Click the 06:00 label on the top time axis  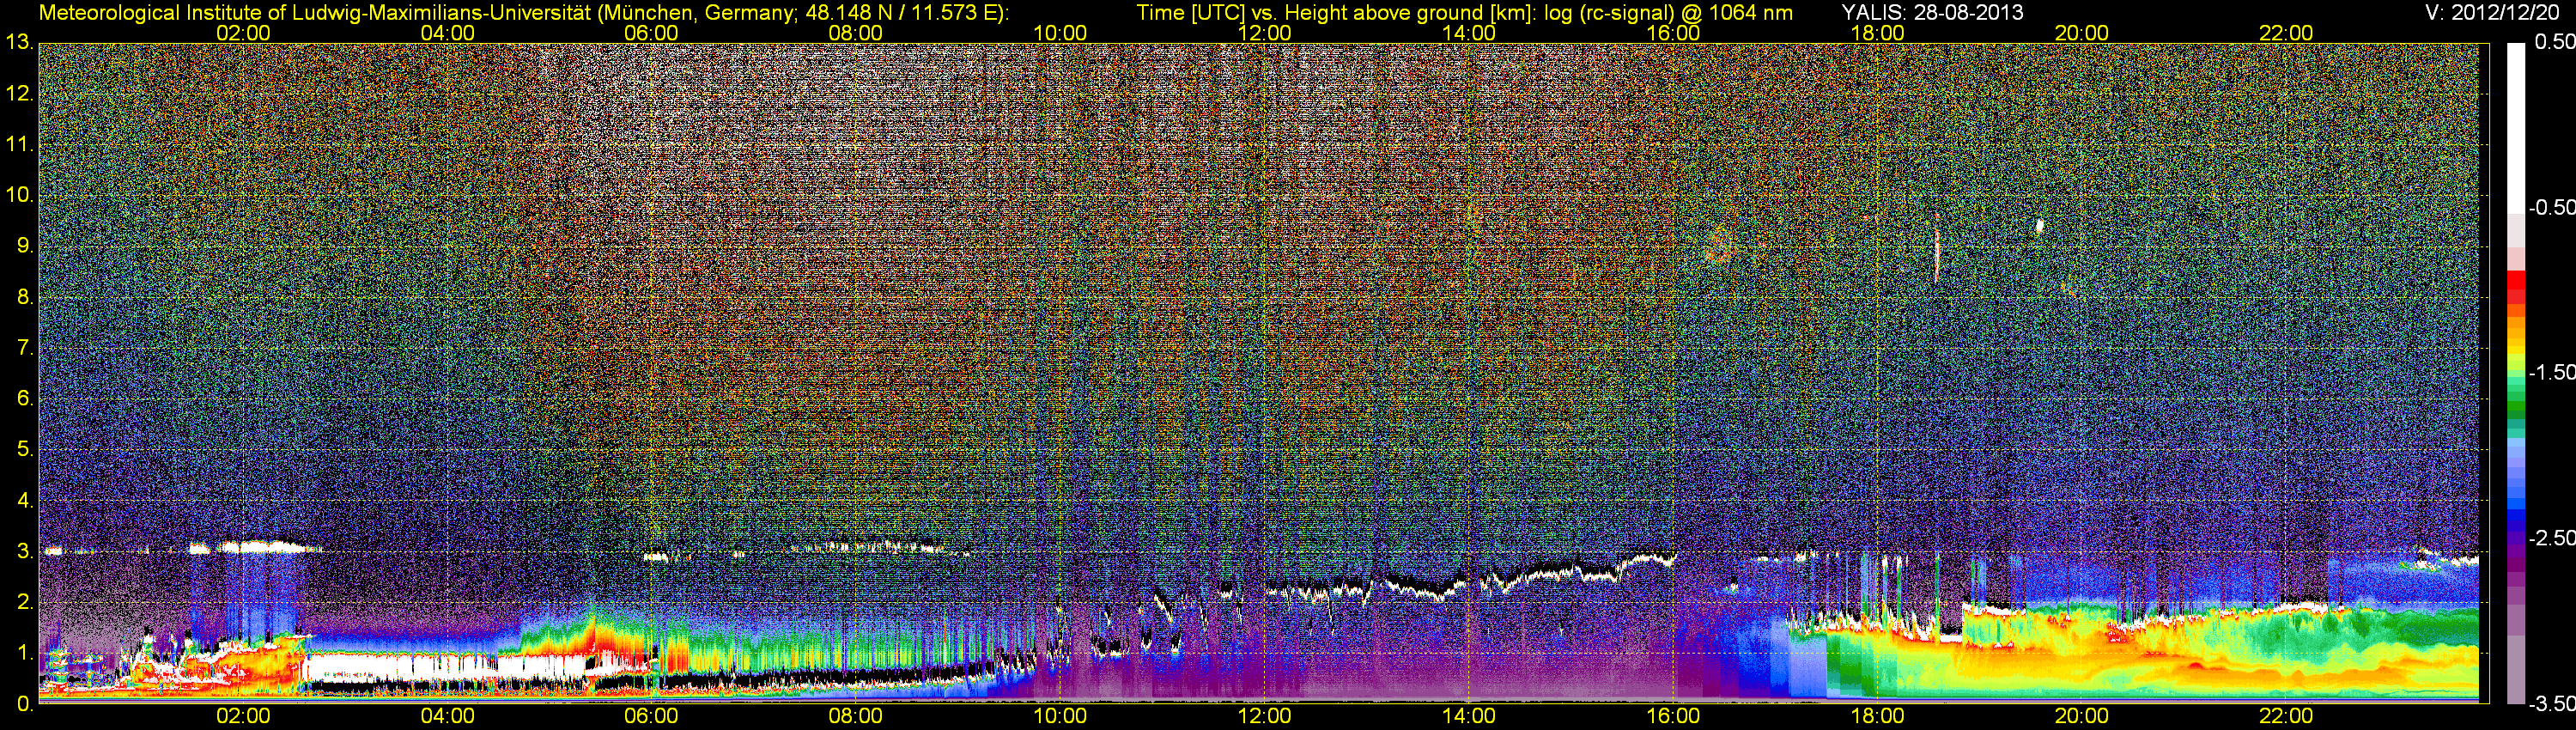pyautogui.click(x=651, y=33)
